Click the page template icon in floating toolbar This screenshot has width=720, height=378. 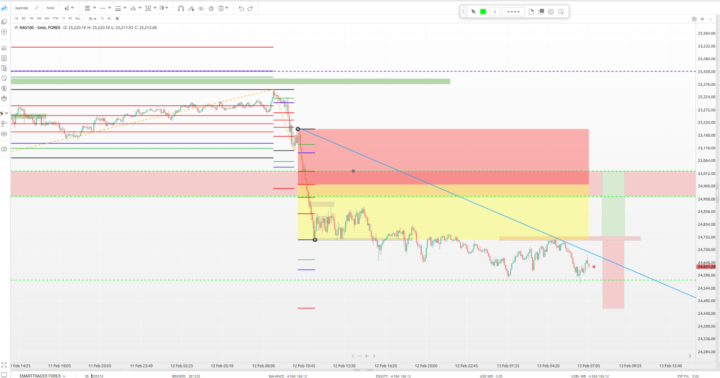[531, 11]
